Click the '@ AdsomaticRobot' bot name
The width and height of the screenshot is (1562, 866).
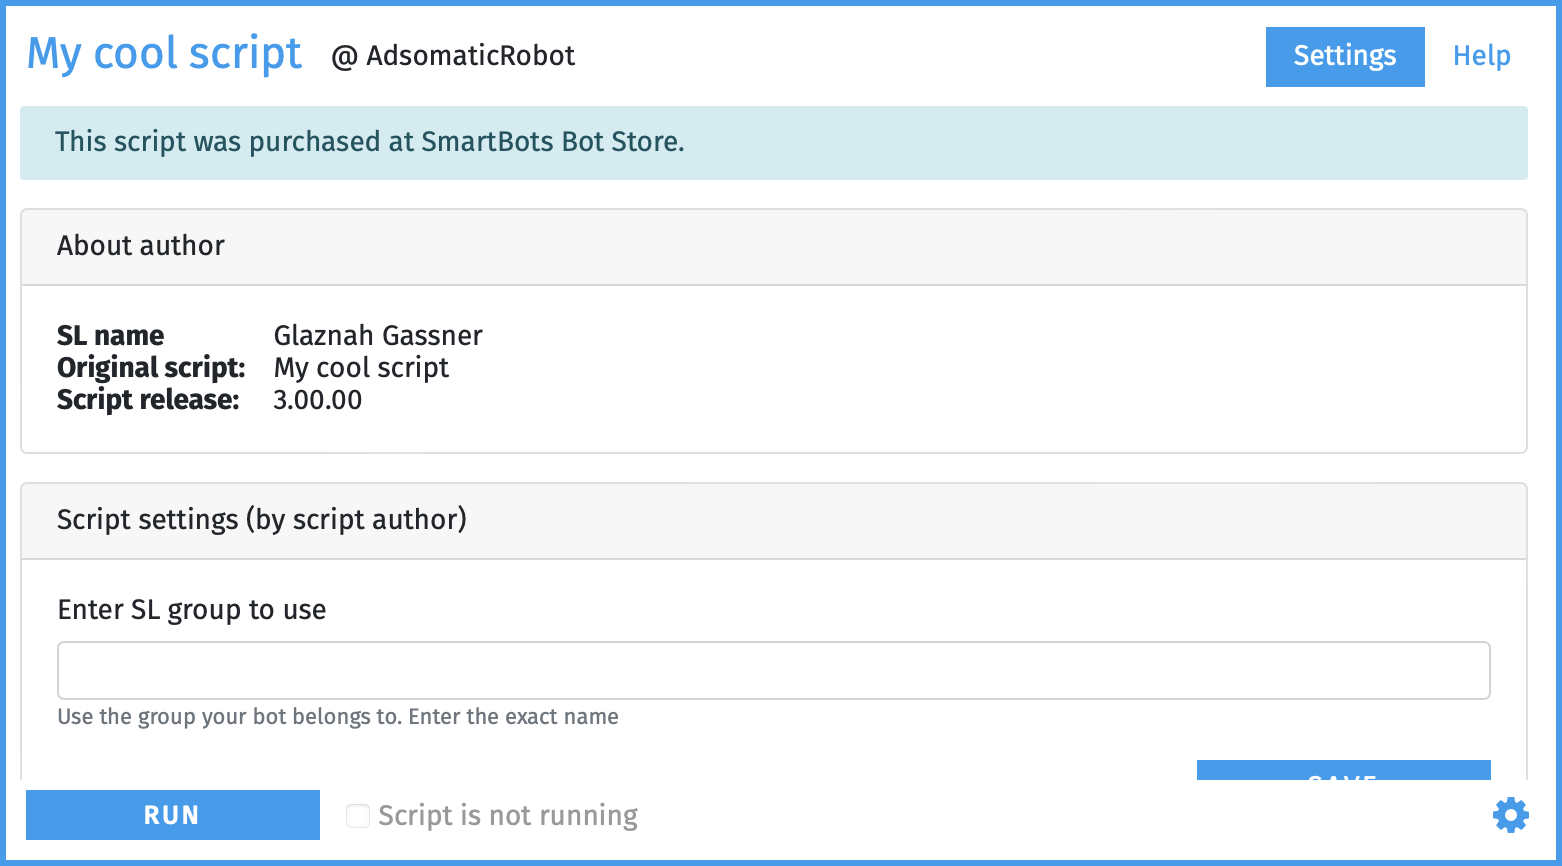[453, 56]
